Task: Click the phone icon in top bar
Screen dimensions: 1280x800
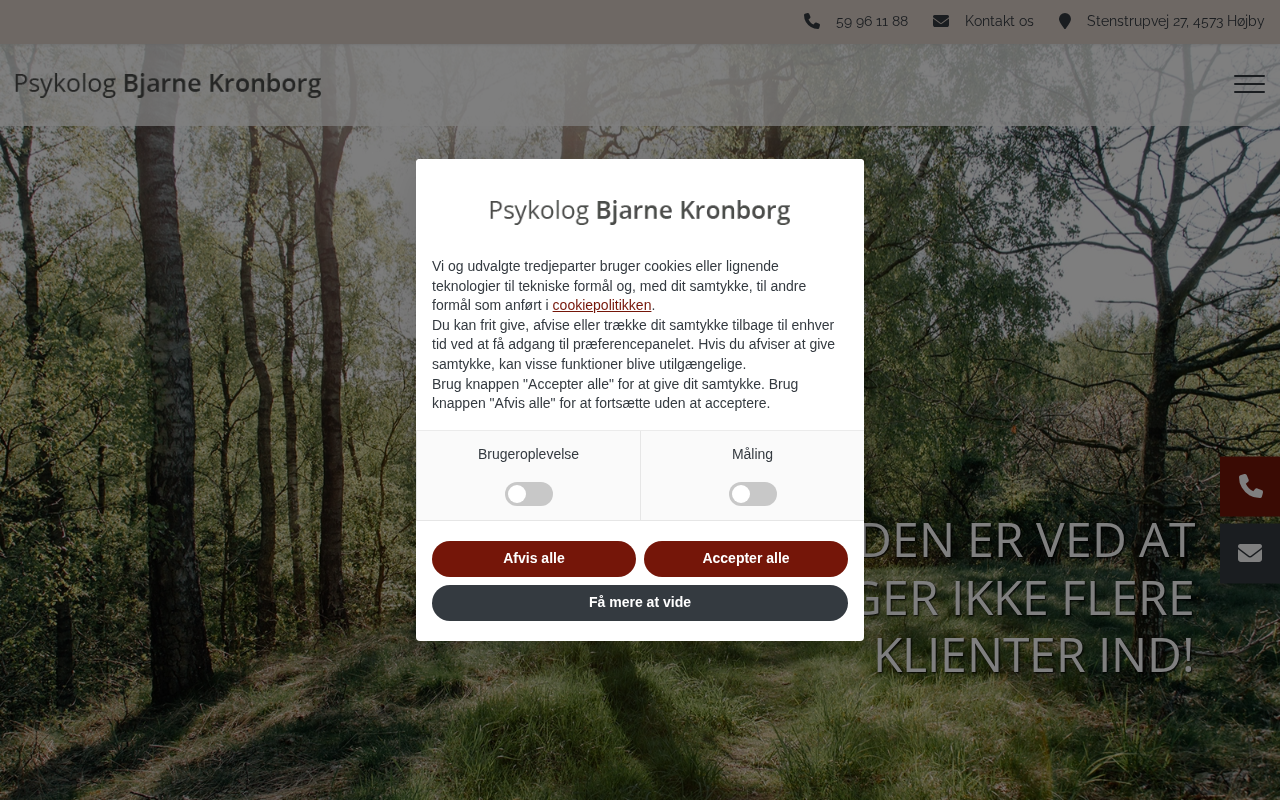Action: click(812, 21)
